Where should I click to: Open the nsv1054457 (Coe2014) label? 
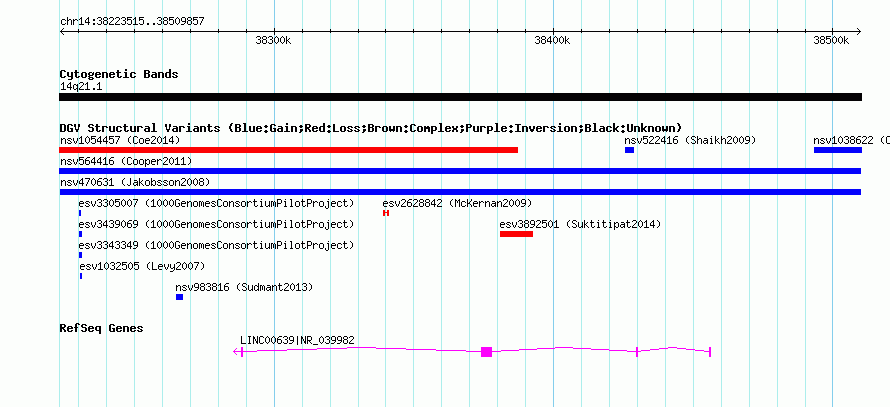(x=120, y=140)
